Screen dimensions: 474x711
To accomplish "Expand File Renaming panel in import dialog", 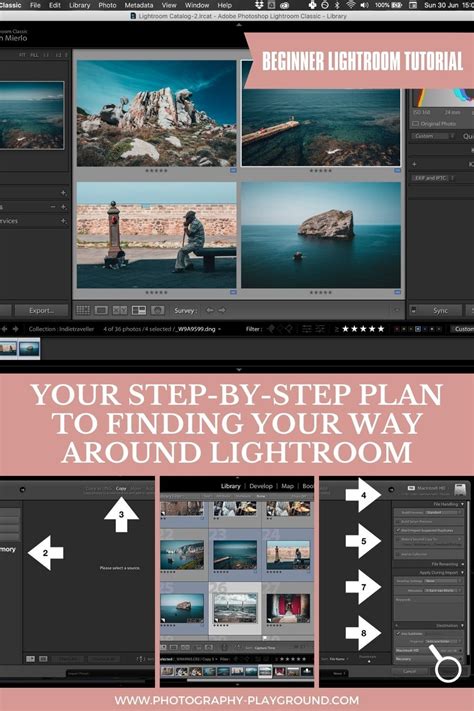I will coord(462,564).
